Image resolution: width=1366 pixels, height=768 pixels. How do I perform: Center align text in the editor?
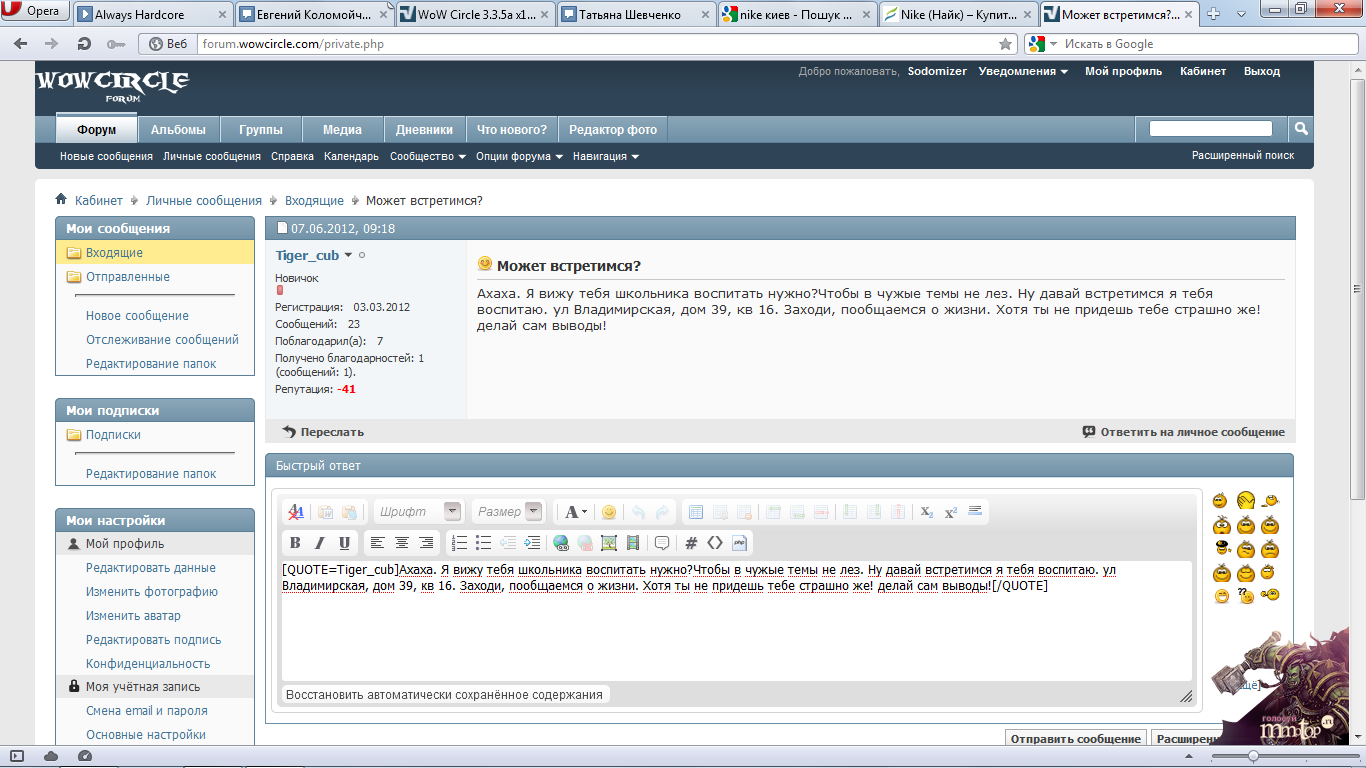pyautogui.click(x=402, y=543)
